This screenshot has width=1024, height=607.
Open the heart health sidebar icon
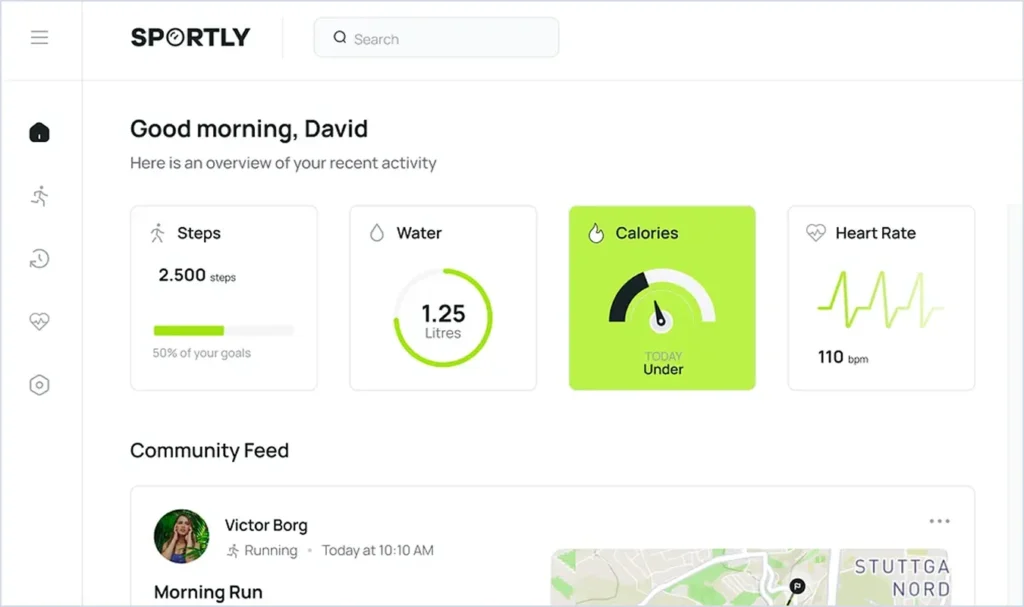pyautogui.click(x=39, y=322)
